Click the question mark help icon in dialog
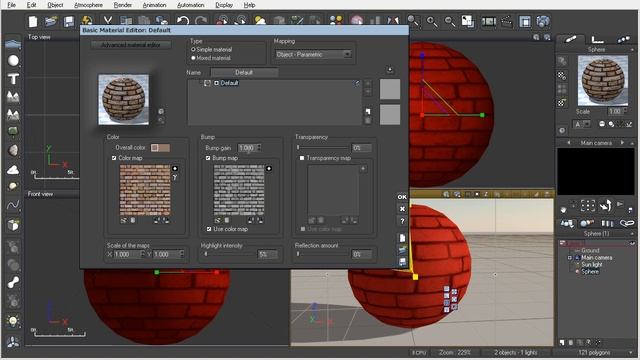 tap(402, 221)
